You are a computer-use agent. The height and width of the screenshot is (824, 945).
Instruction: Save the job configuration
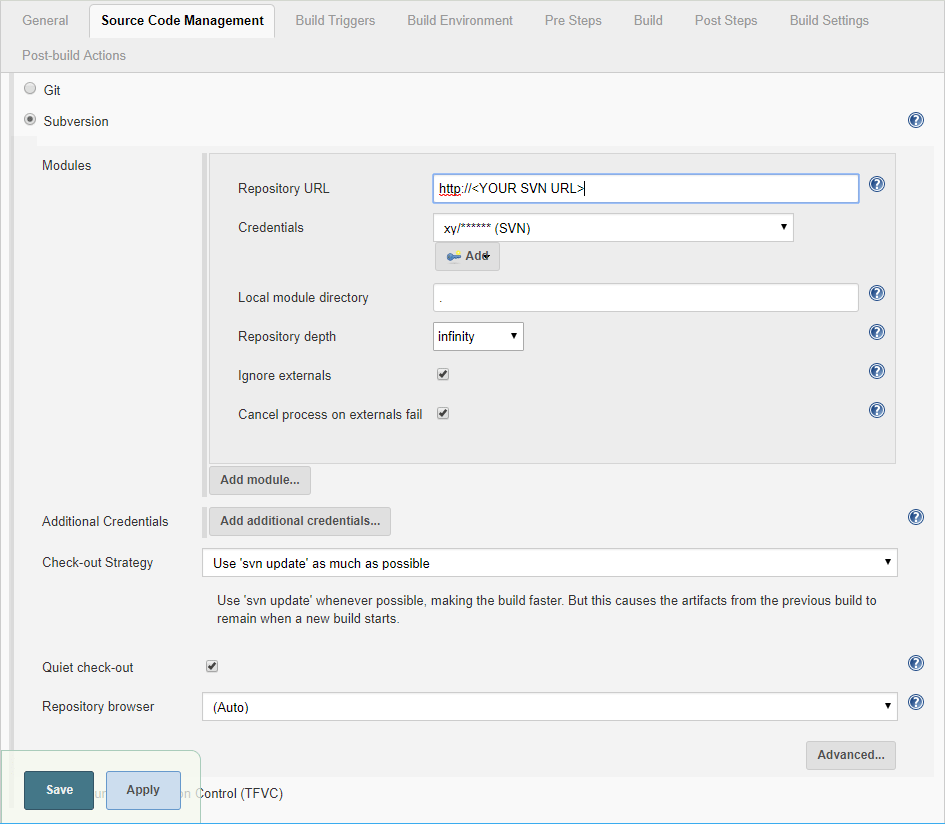coord(59,790)
